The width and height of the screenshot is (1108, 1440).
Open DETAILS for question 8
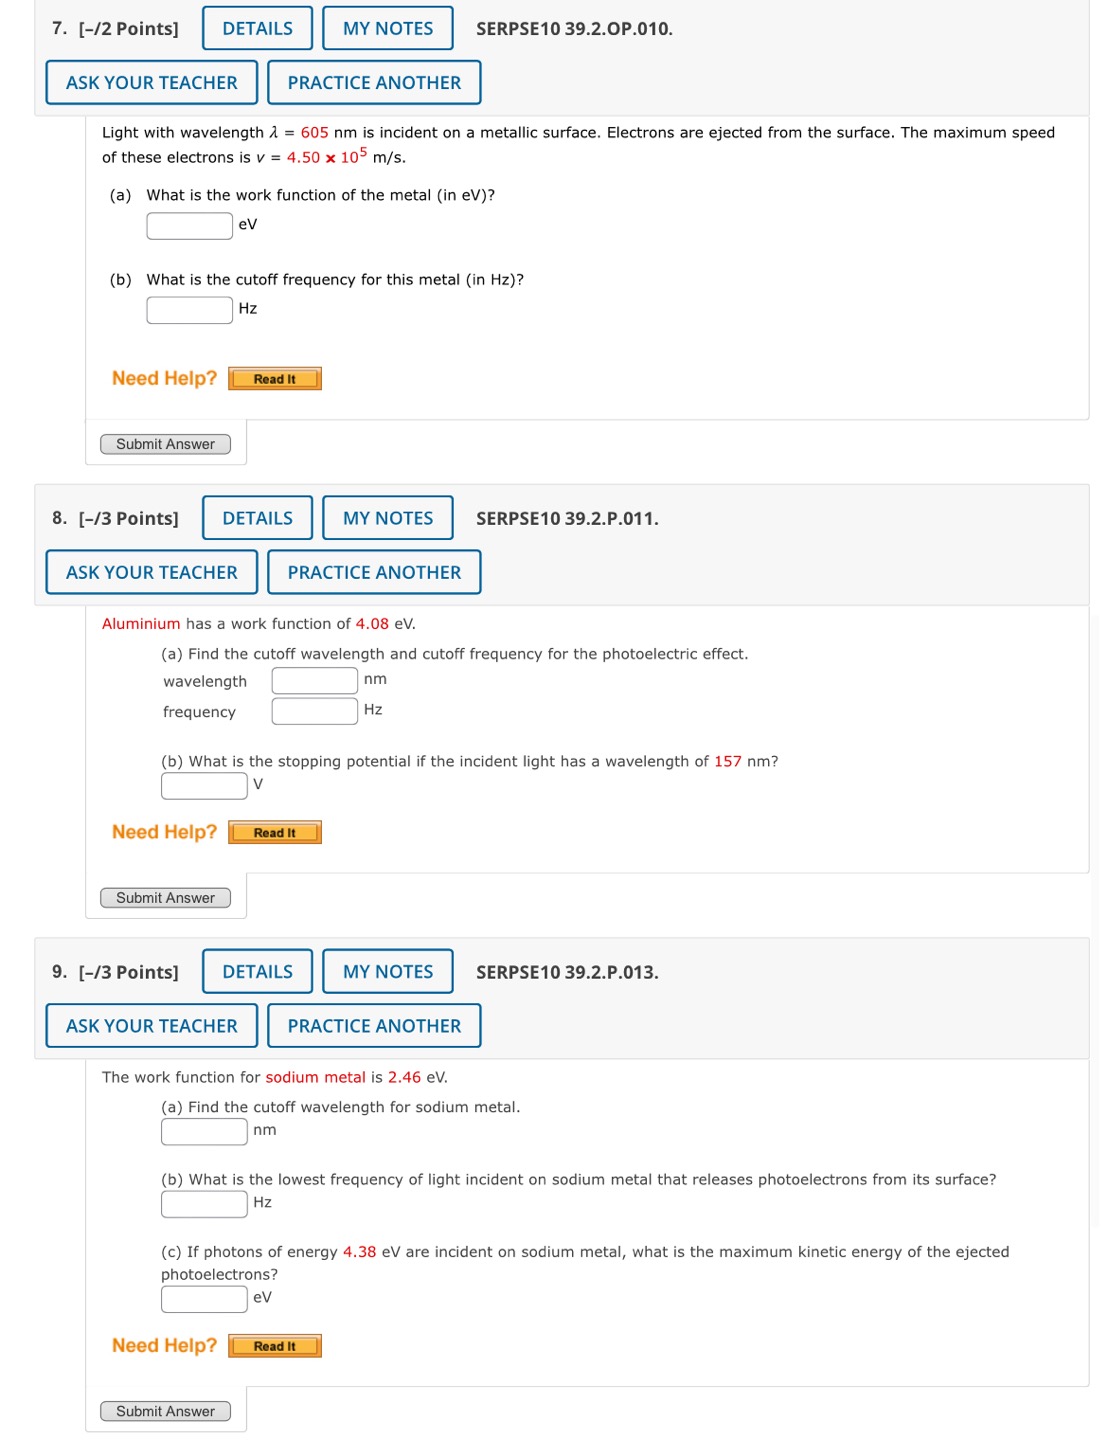(256, 518)
